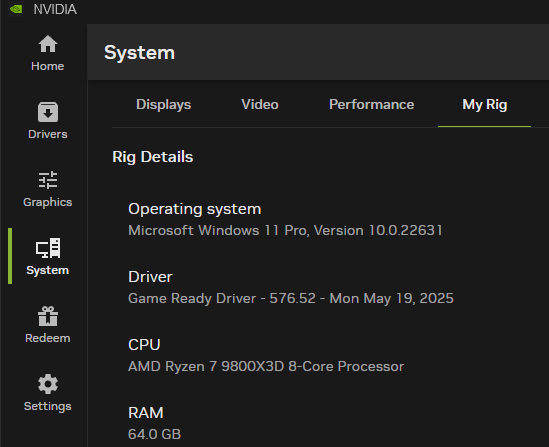Image resolution: width=549 pixels, height=447 pixels.
Task: Open the Graphics sliders icon
Action: 48,180
